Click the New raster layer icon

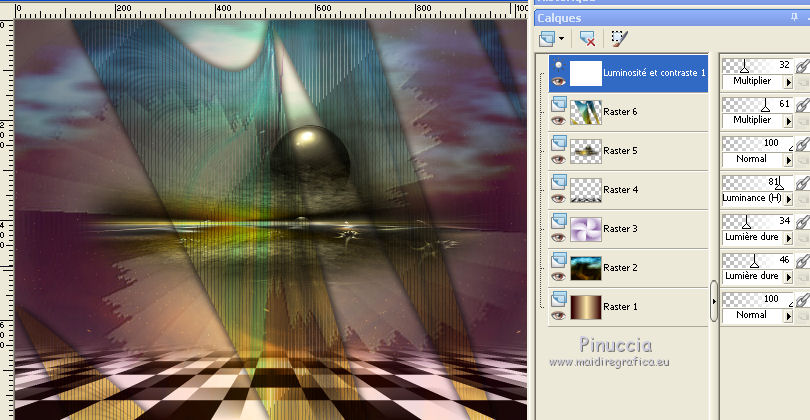tap(547, 39)
